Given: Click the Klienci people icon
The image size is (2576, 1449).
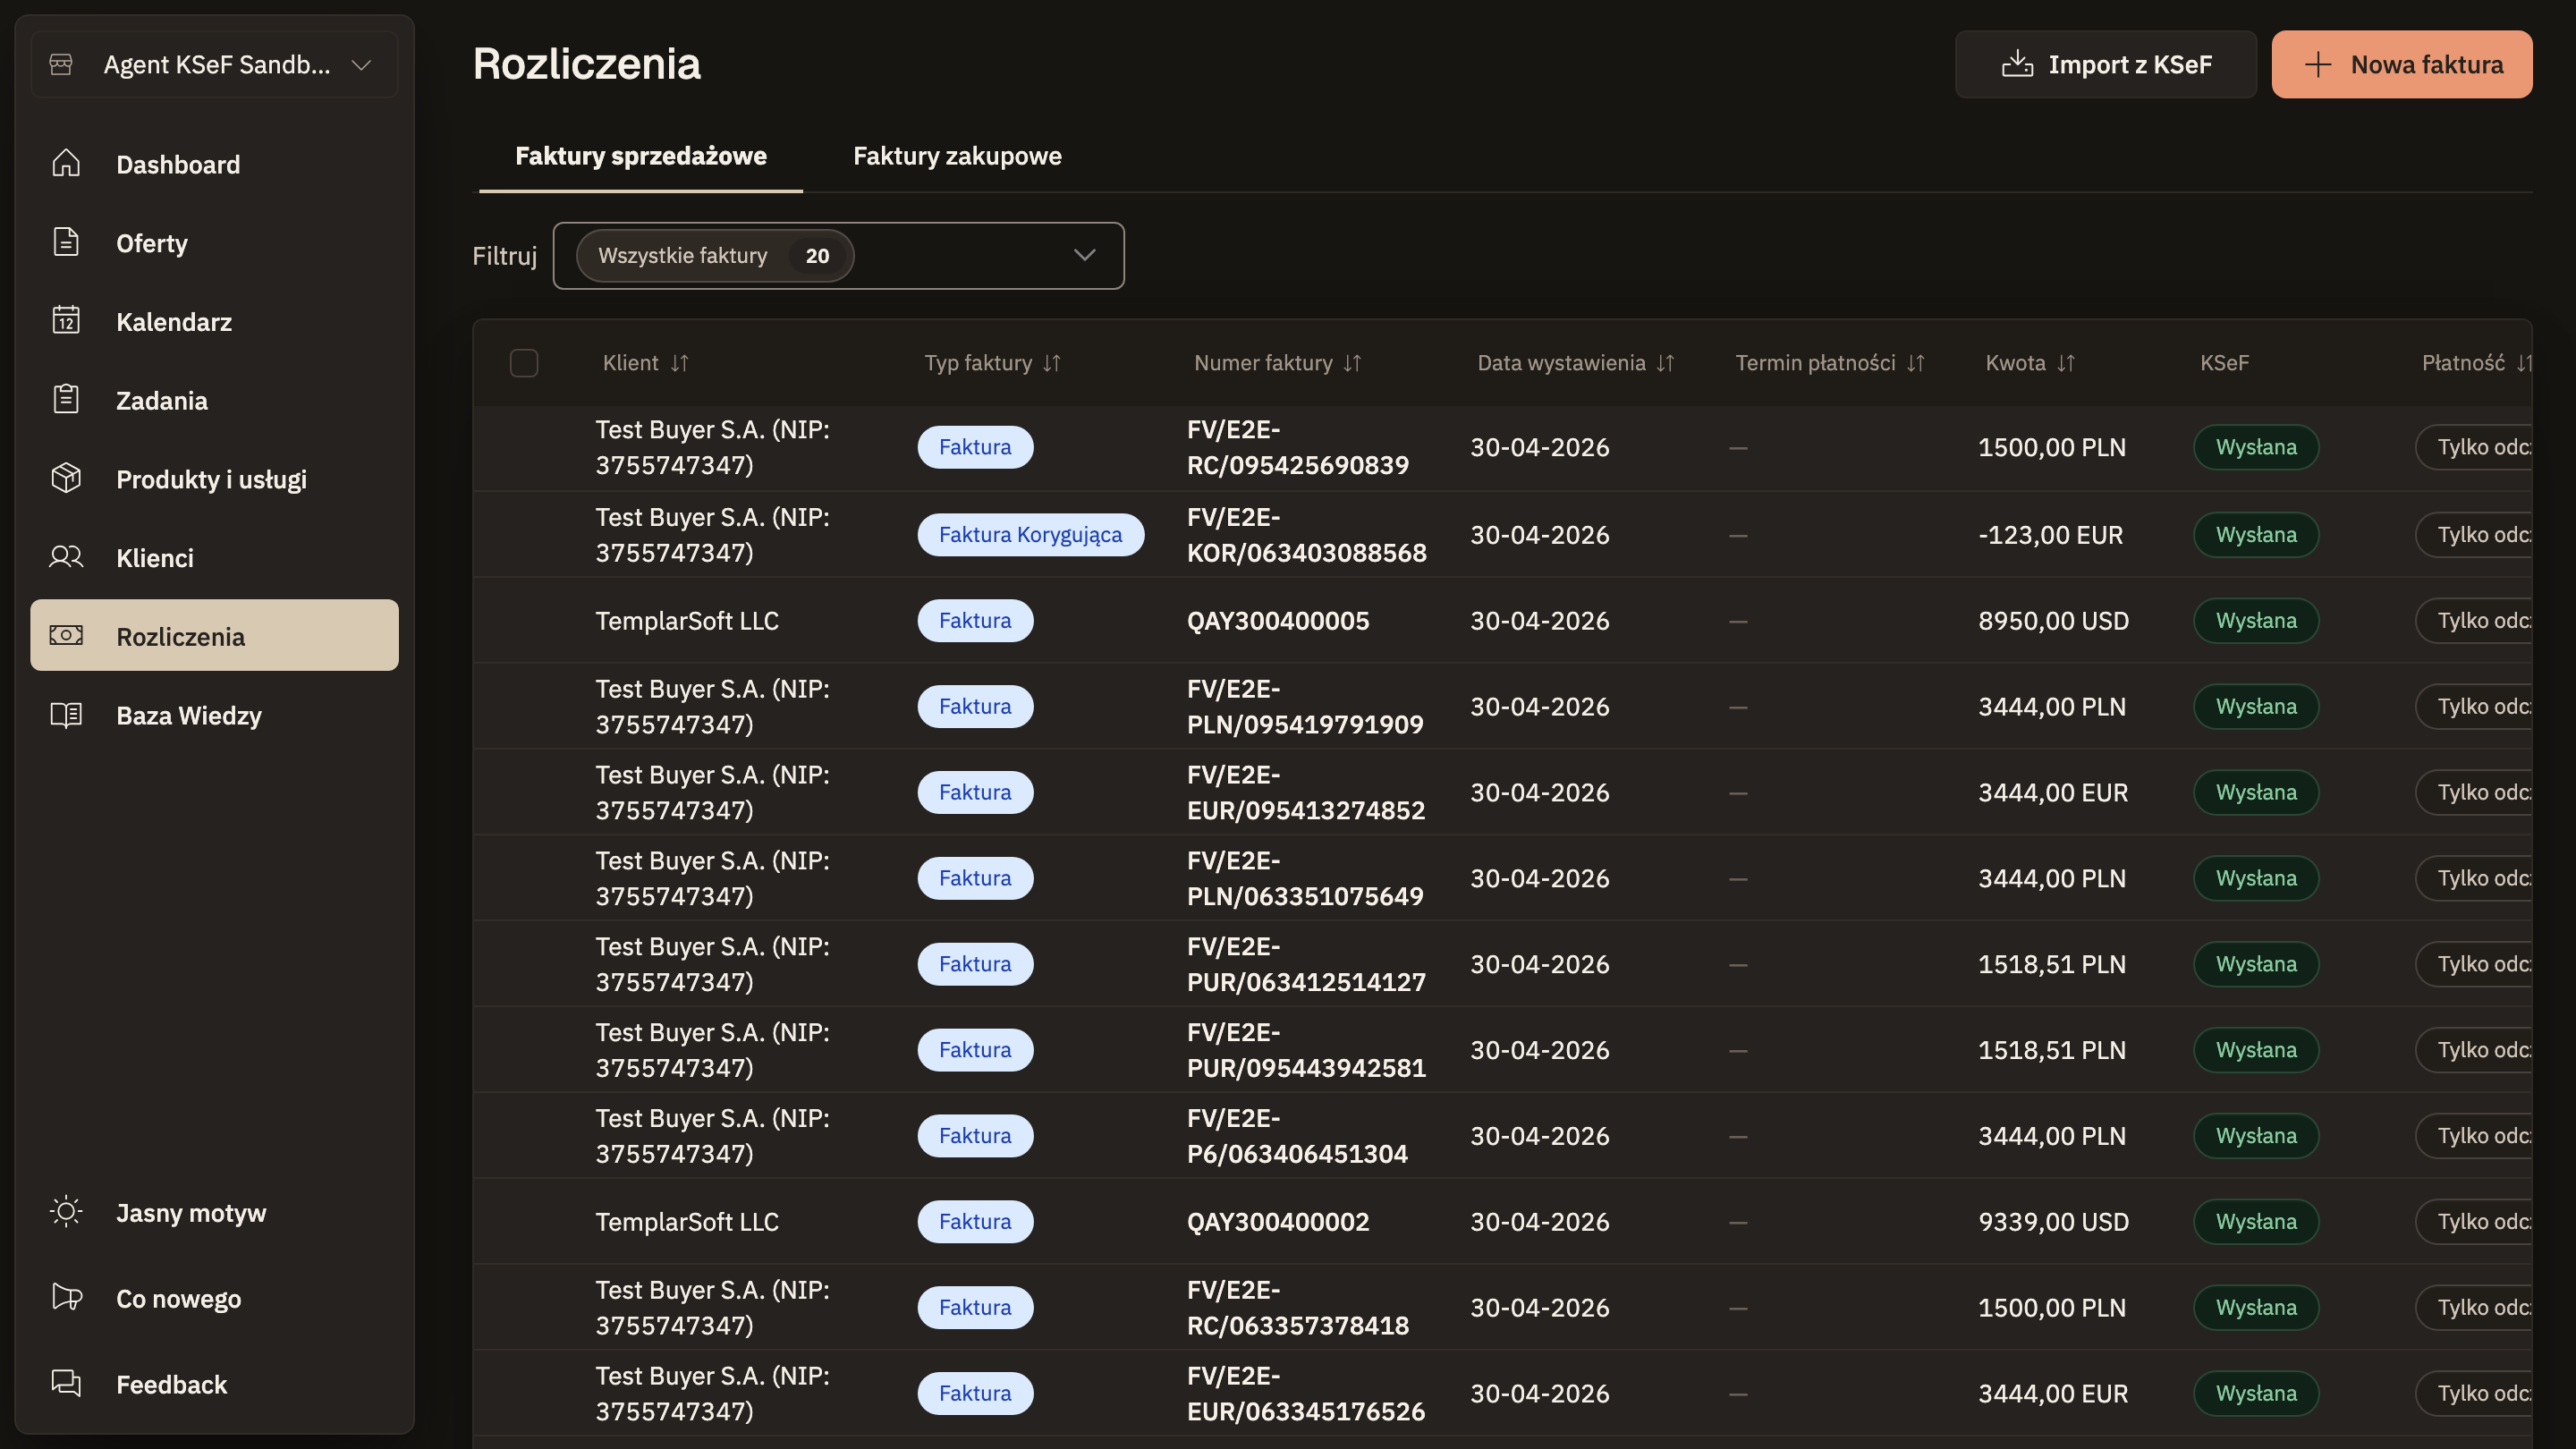Looking at the screenshot, I should pos(66,557).
